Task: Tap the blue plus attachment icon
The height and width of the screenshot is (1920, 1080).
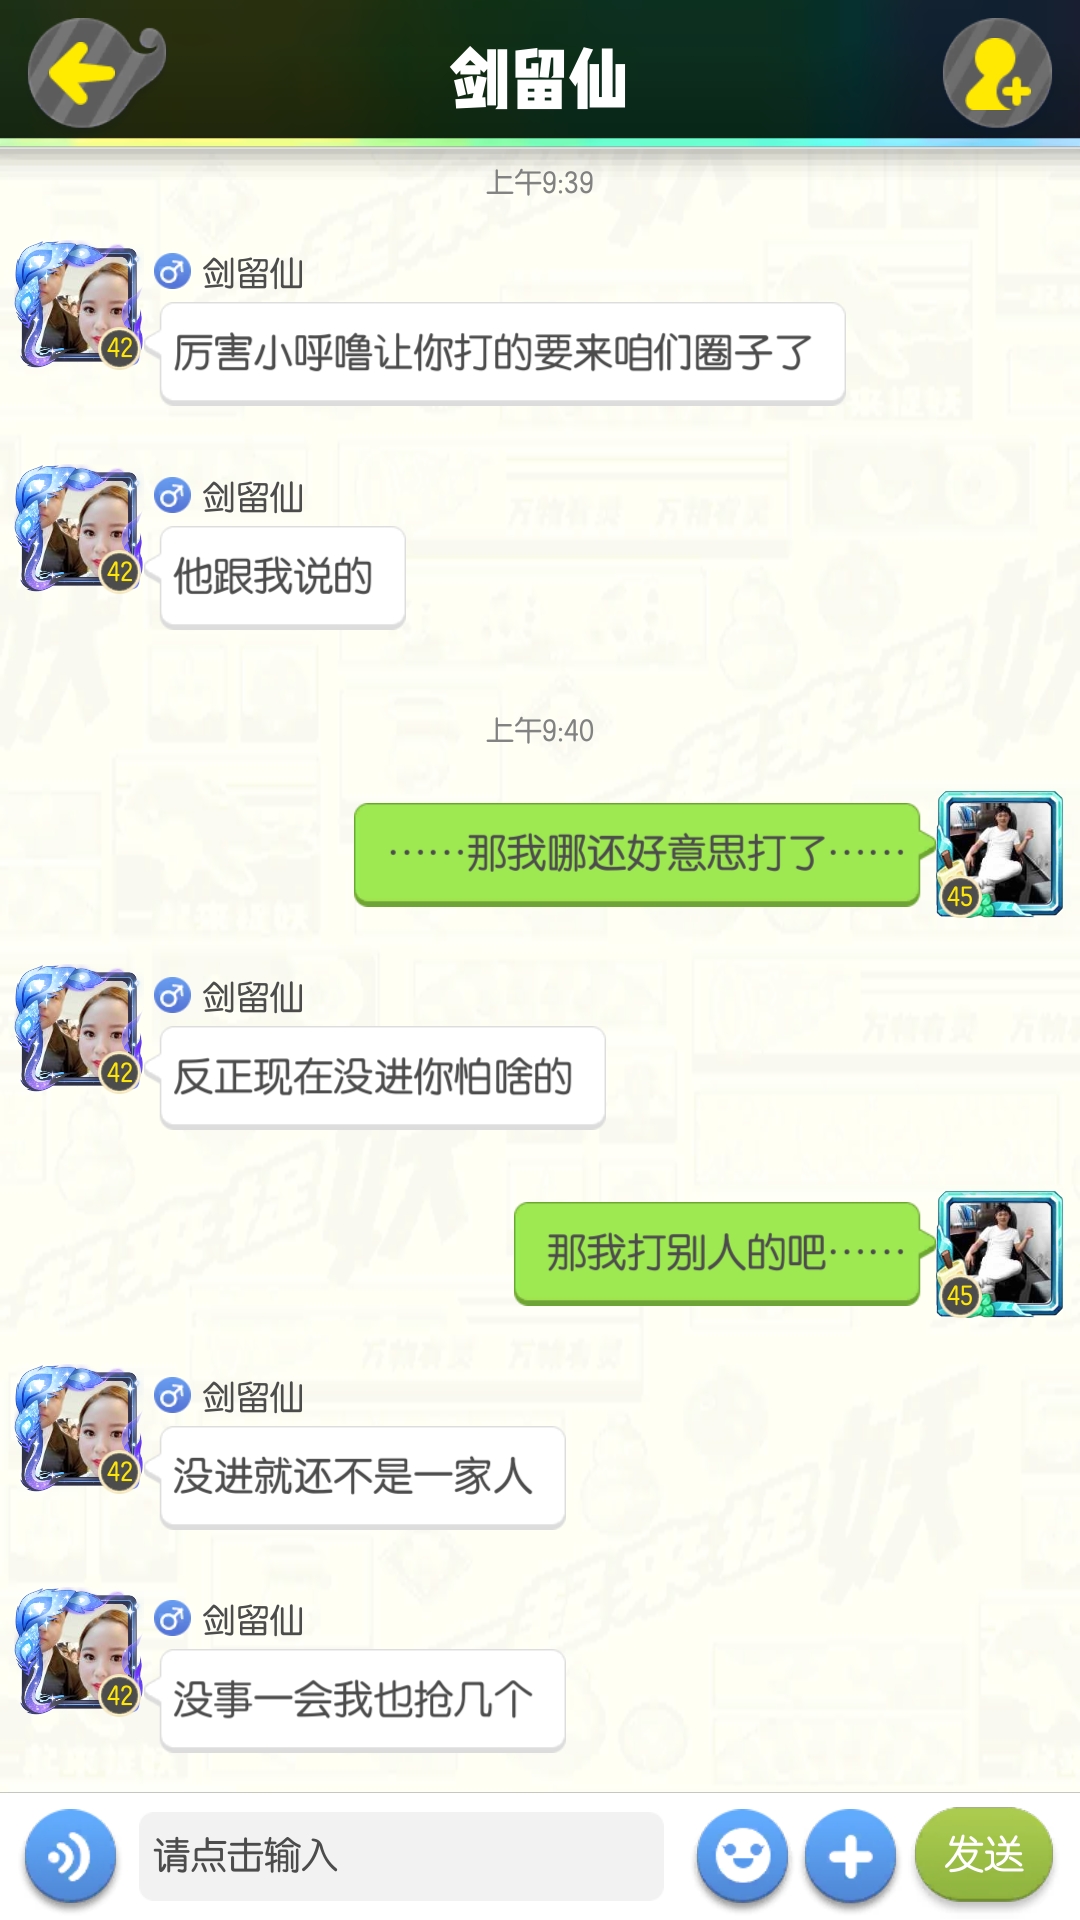Action: point(851,1856)
